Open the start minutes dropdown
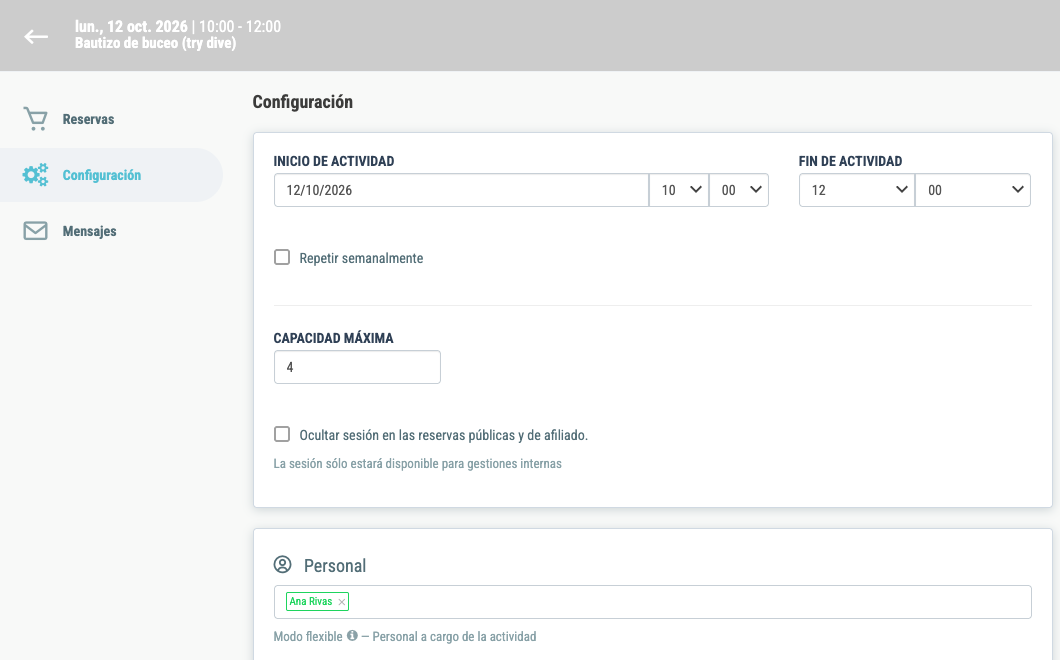Image resolution: width=1060 pixels, height=660 pixels. 739,190
